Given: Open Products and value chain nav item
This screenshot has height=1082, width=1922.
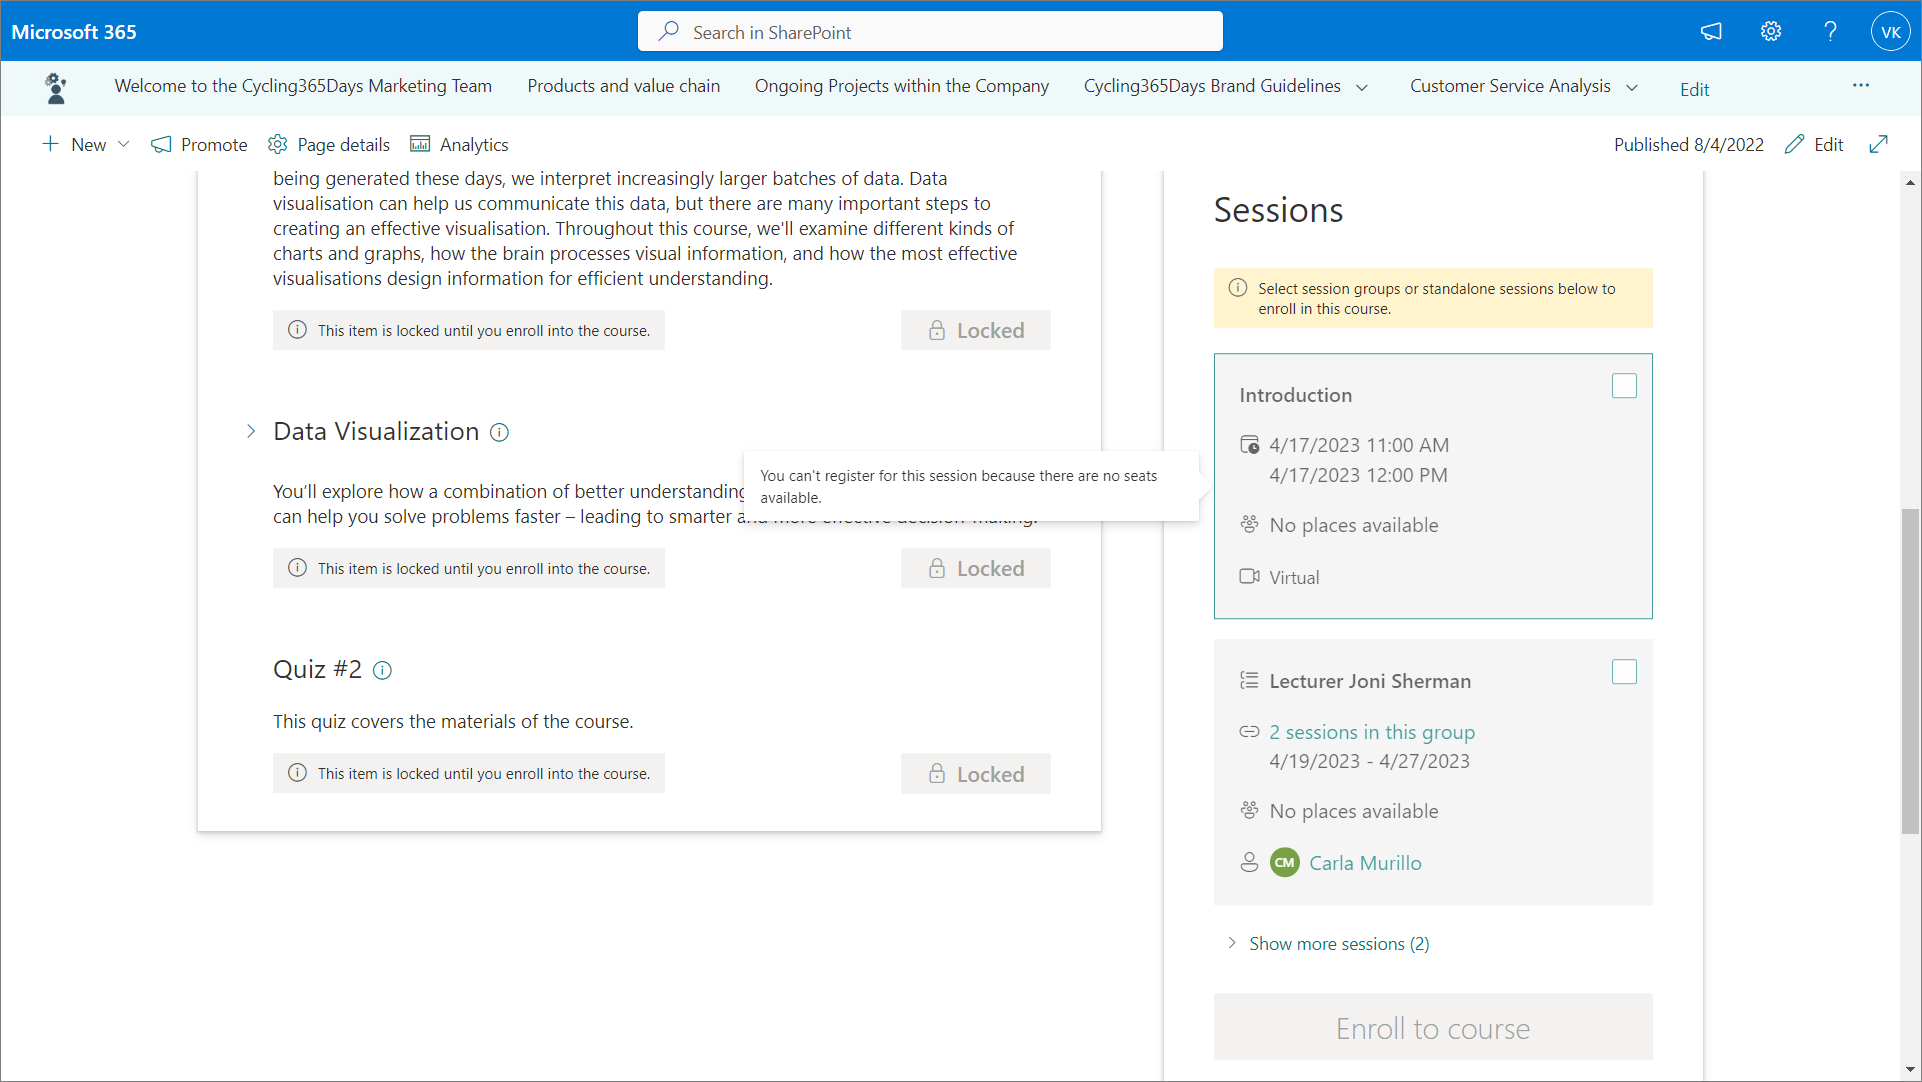Looking at the screenshot, I should pyautogui.click(x=623, y=86).
